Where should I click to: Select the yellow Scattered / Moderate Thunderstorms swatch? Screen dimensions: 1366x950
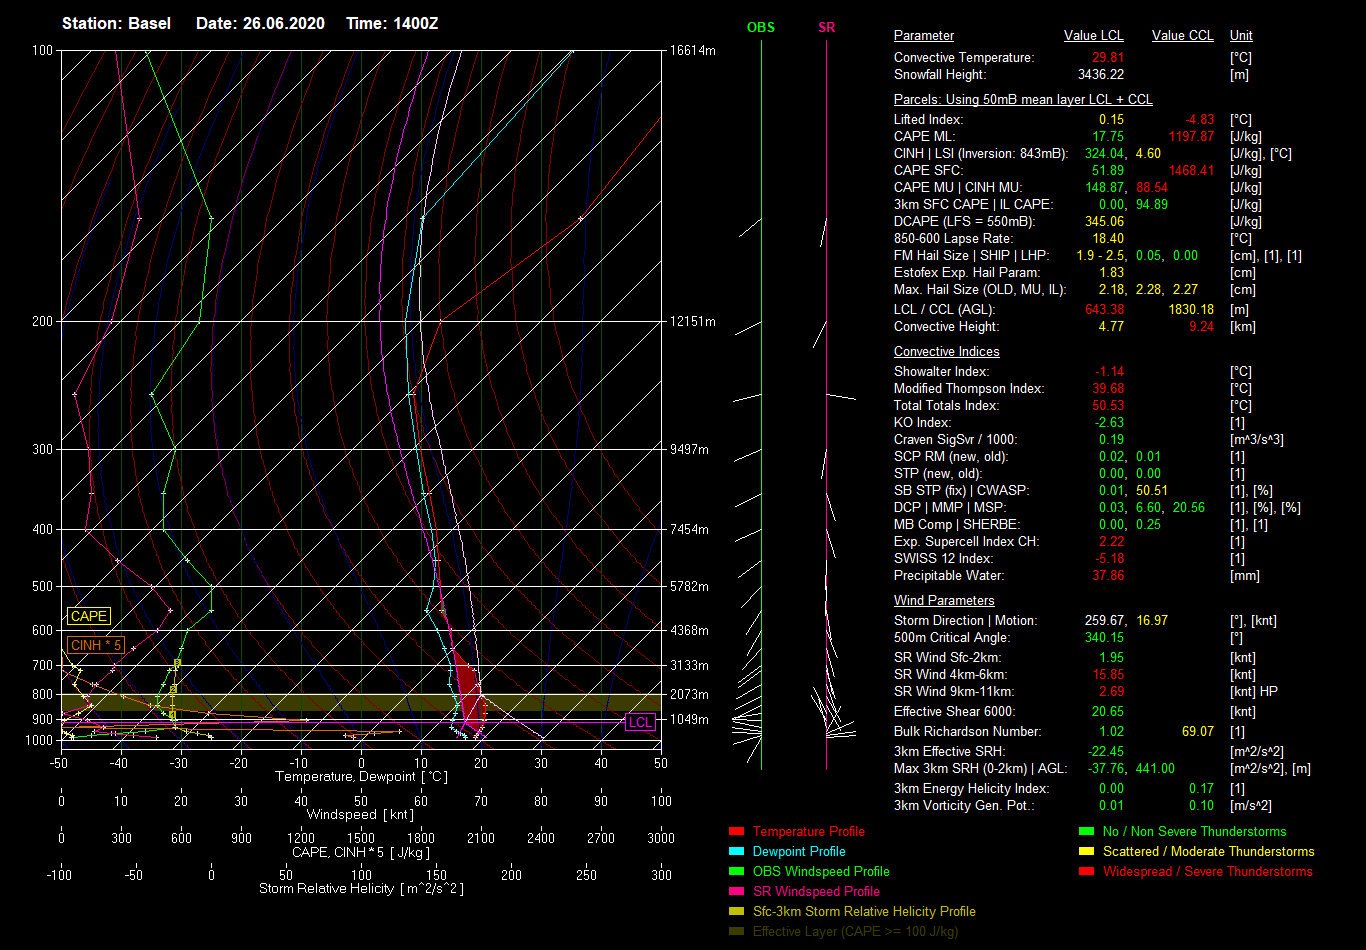(1087, 852)
